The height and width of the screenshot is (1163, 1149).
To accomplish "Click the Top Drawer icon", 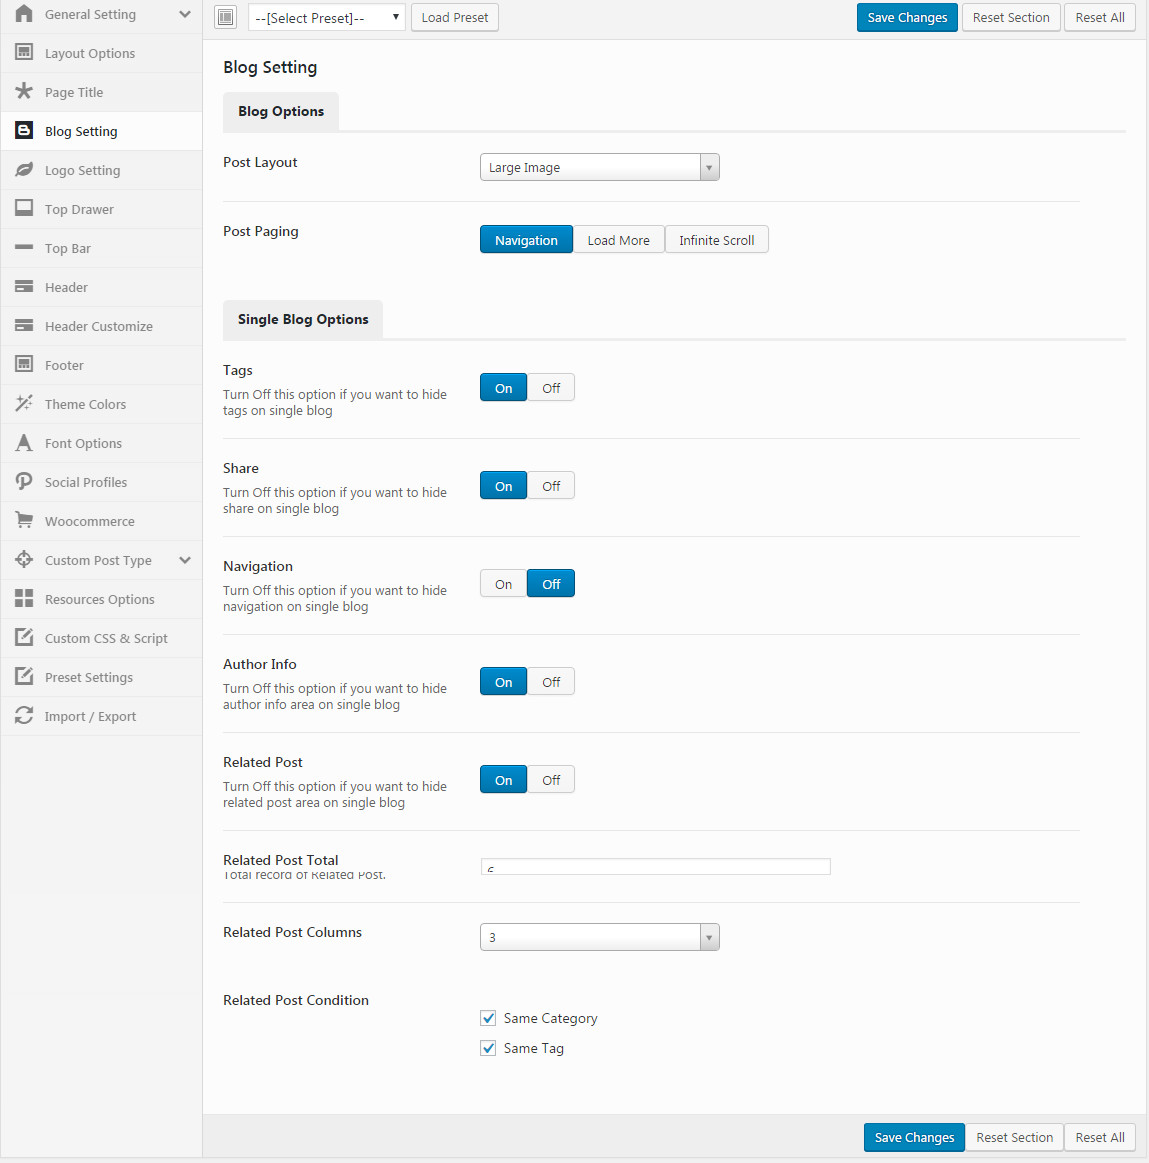I will point(24,208).
